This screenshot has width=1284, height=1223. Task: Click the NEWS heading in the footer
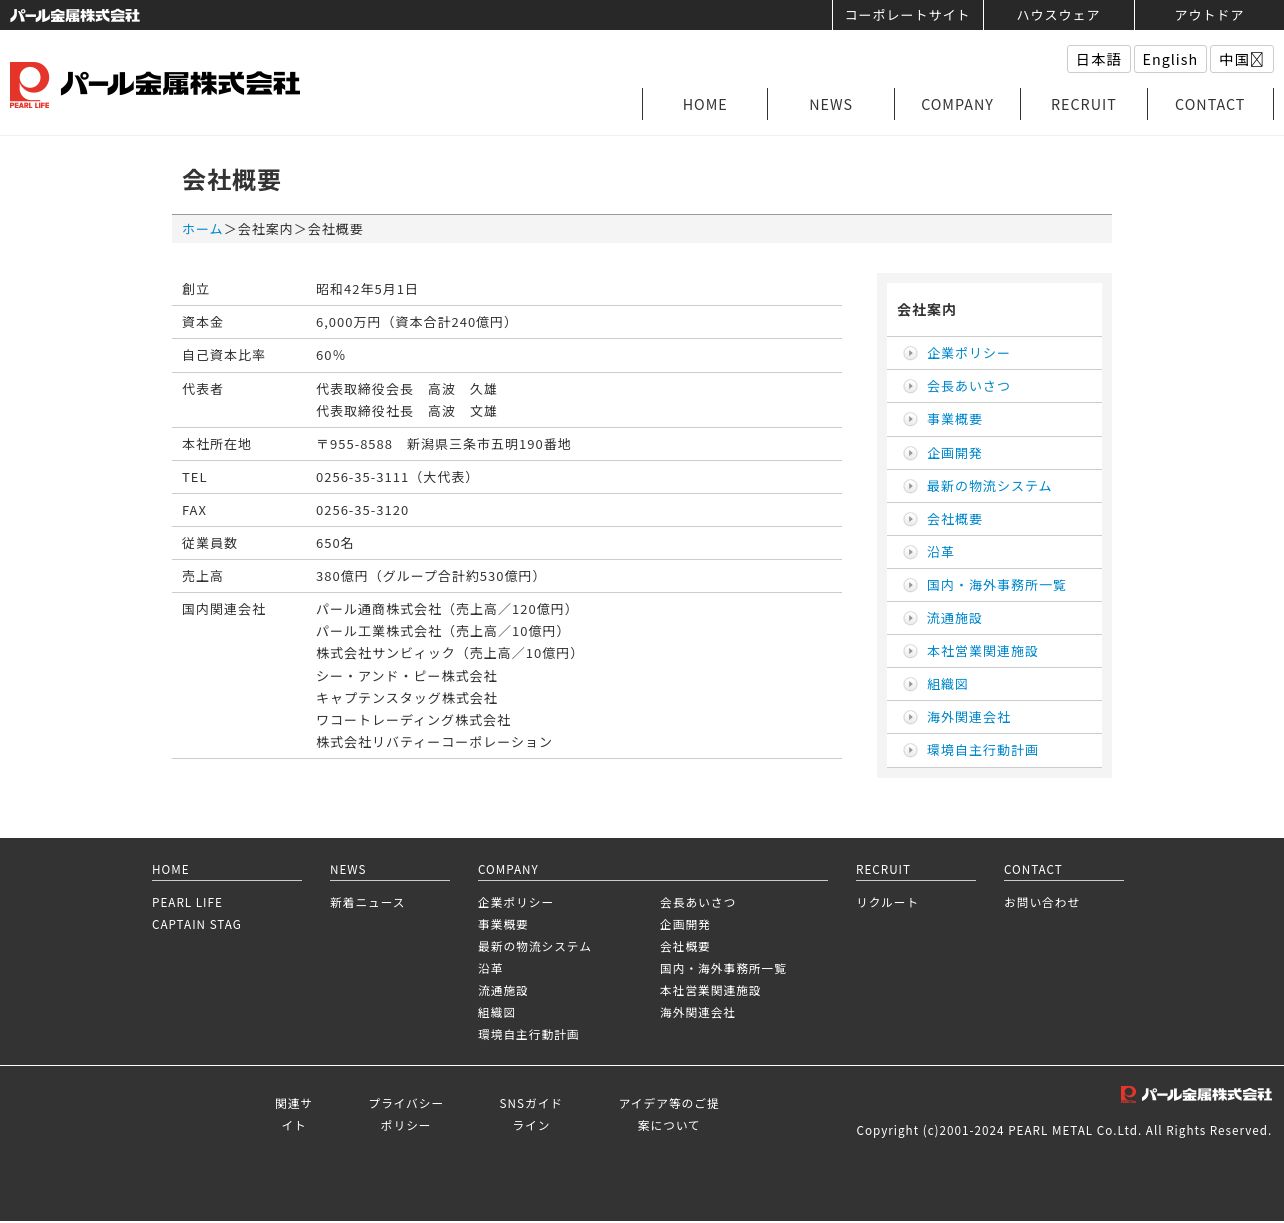pos(348,869)
